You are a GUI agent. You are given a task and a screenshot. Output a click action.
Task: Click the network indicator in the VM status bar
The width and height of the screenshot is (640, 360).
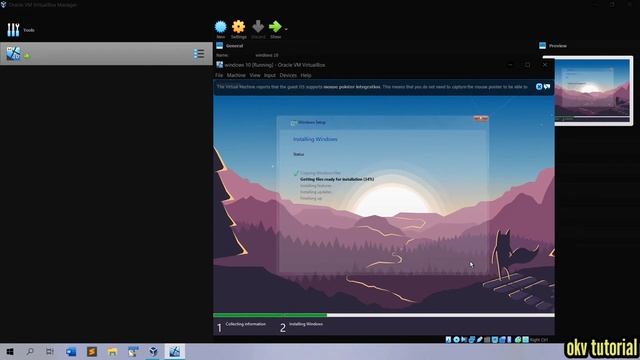tap(472, 340)
